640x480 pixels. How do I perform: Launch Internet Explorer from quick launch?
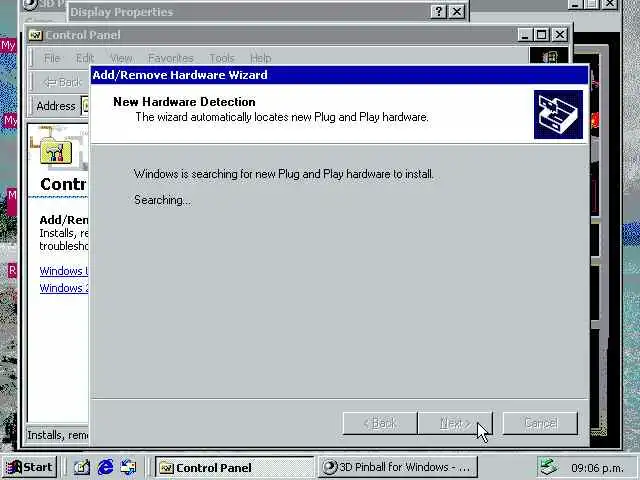click(x=105, y=467)
